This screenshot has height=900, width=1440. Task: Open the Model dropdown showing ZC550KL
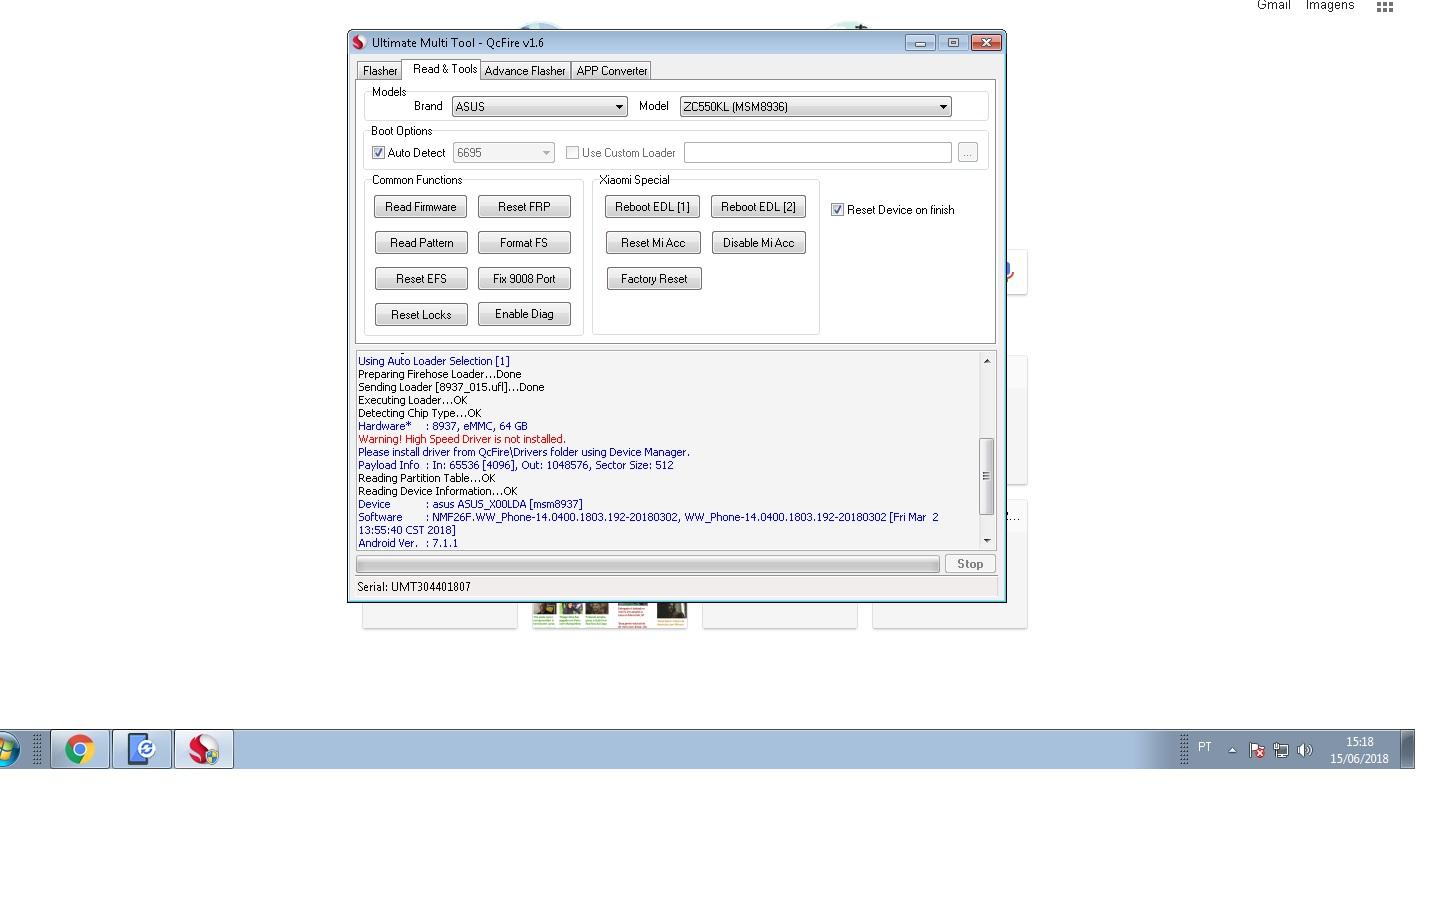[815, 107]
